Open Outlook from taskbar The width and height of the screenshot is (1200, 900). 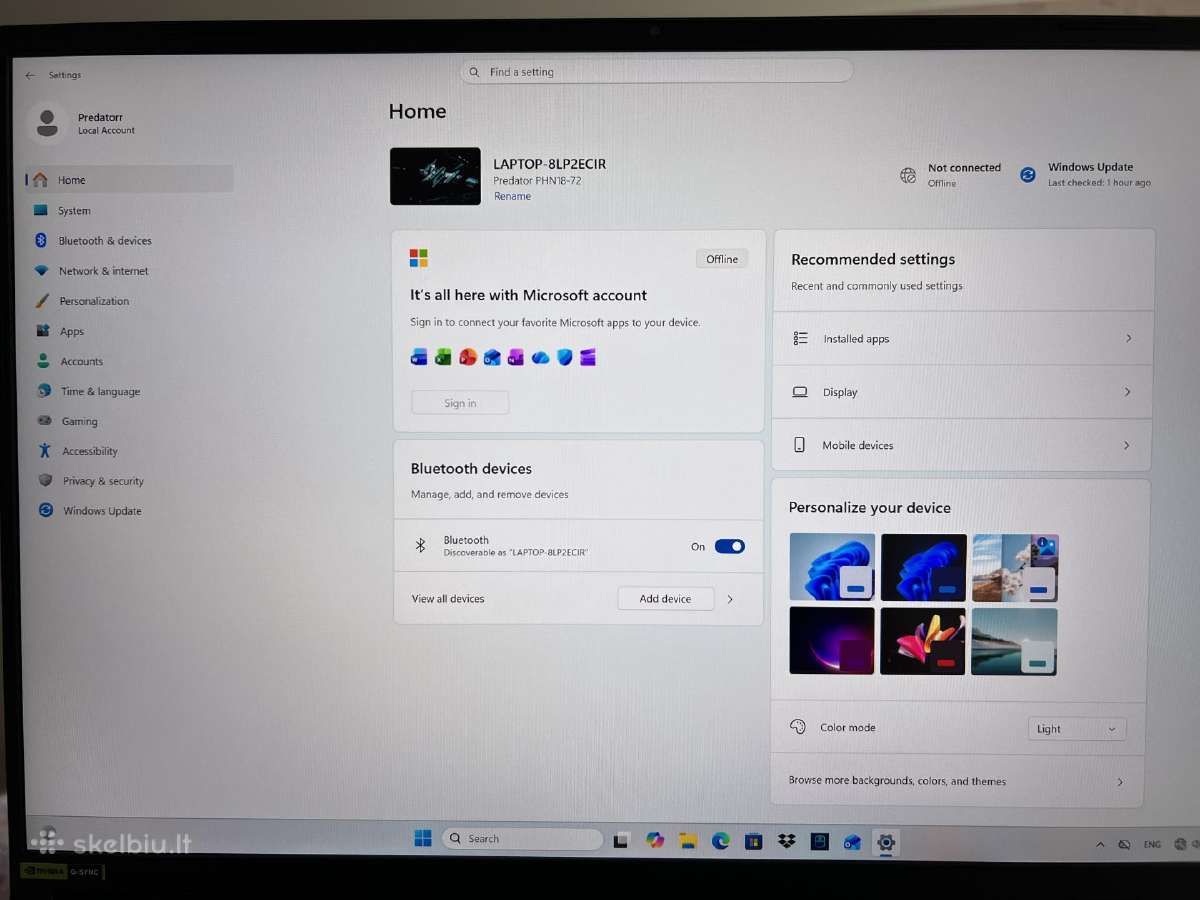pyautogui.click(x=852, y=842)
